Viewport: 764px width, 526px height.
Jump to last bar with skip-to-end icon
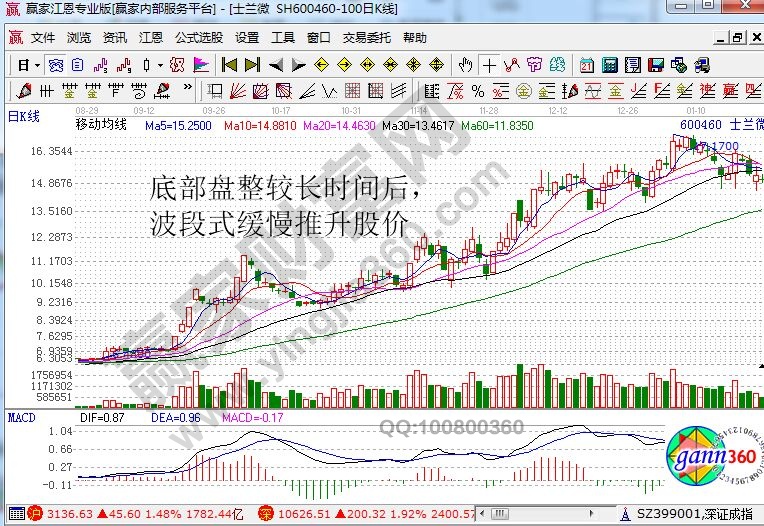(252, 65)
